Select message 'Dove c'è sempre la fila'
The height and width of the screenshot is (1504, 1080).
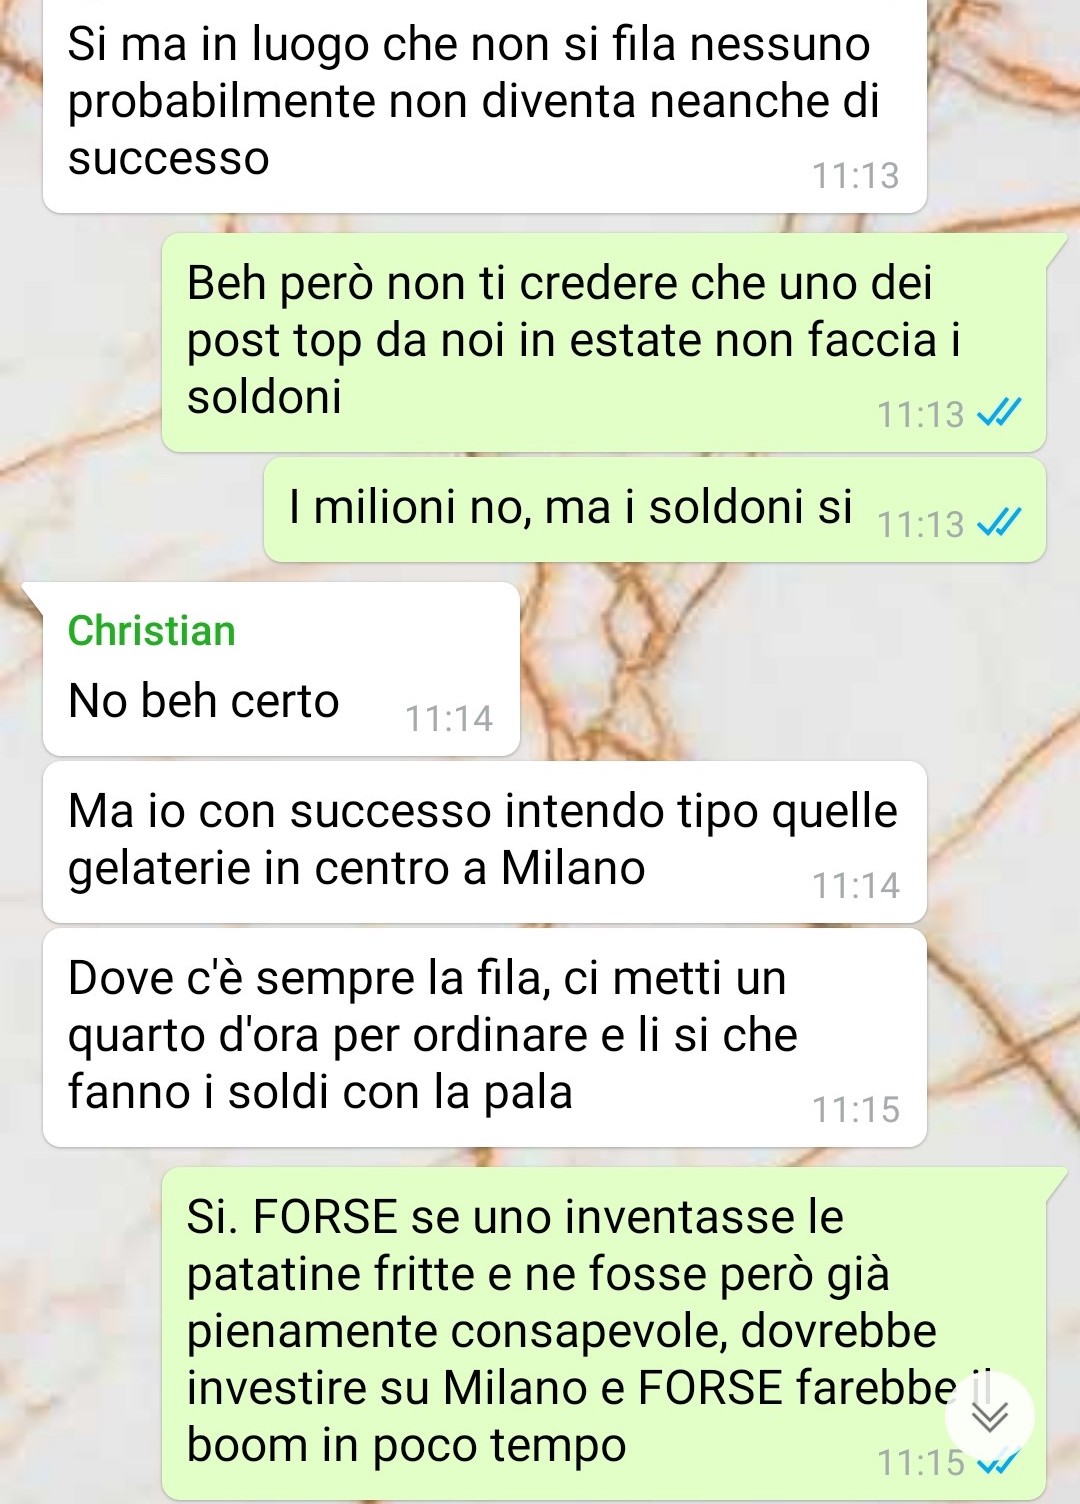point(485,1037)
